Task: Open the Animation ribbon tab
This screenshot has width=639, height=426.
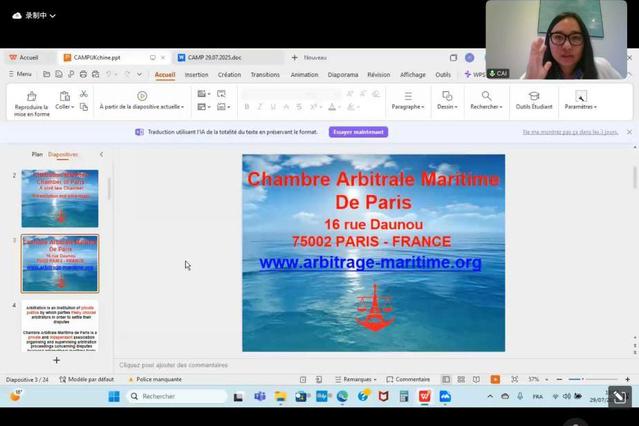Action: point(304,75)
